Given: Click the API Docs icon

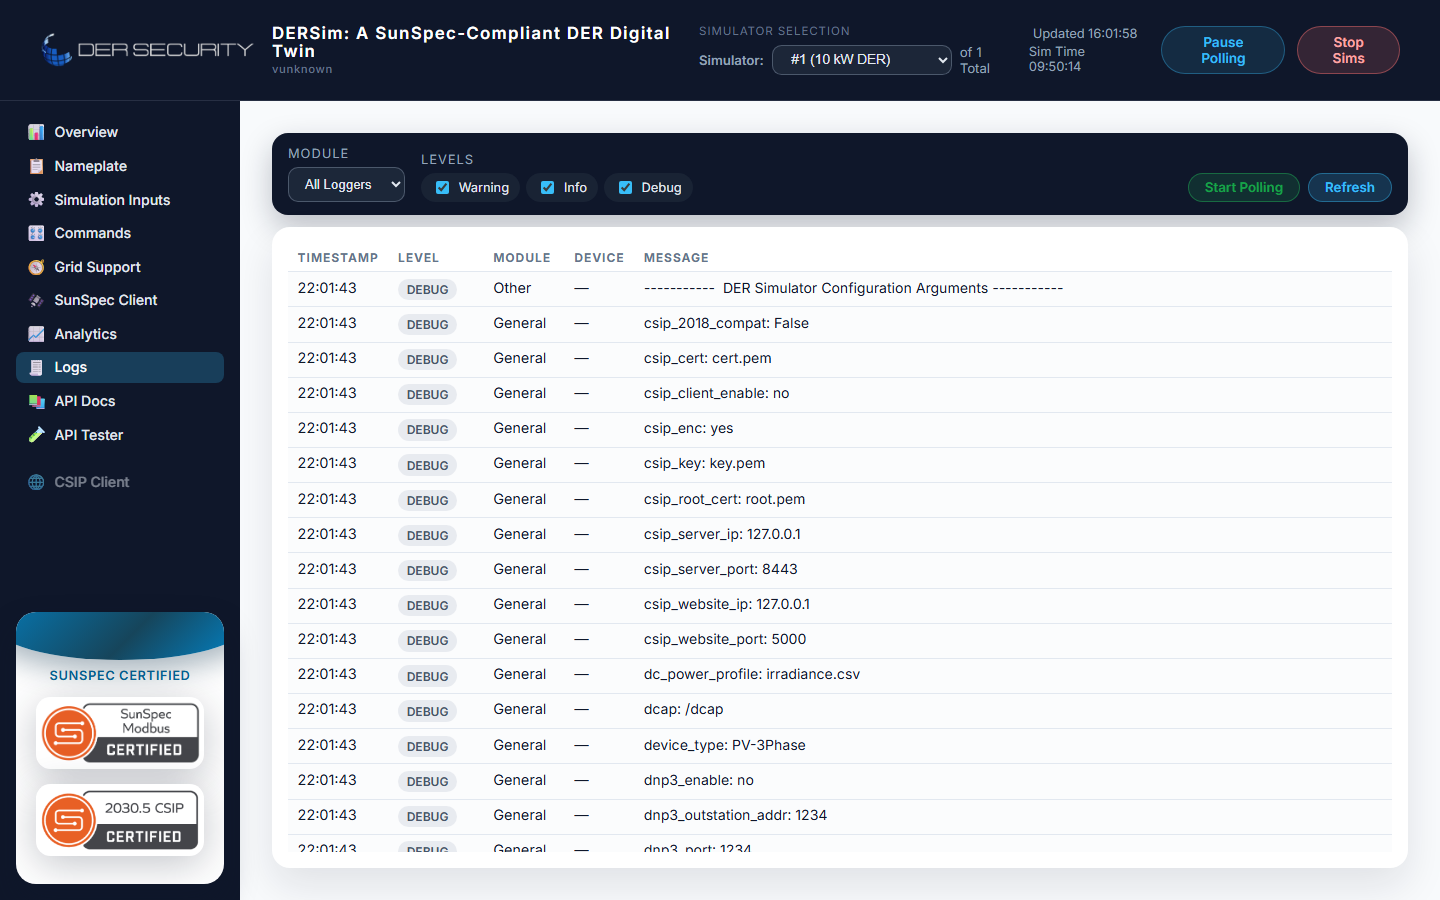Looking at the screenshot, I should coord(36,401).
